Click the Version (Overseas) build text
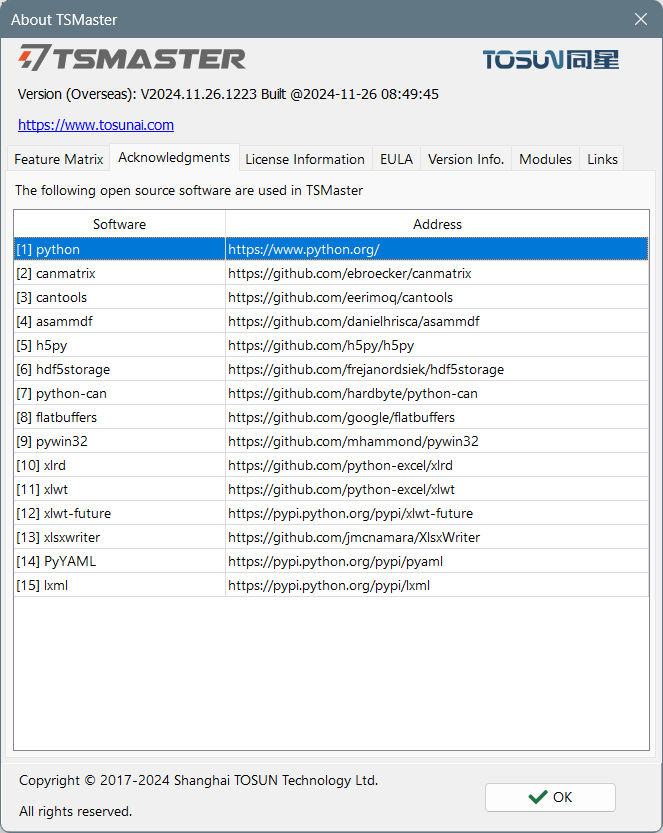This screenshot has height=833, width=663. 228,95
